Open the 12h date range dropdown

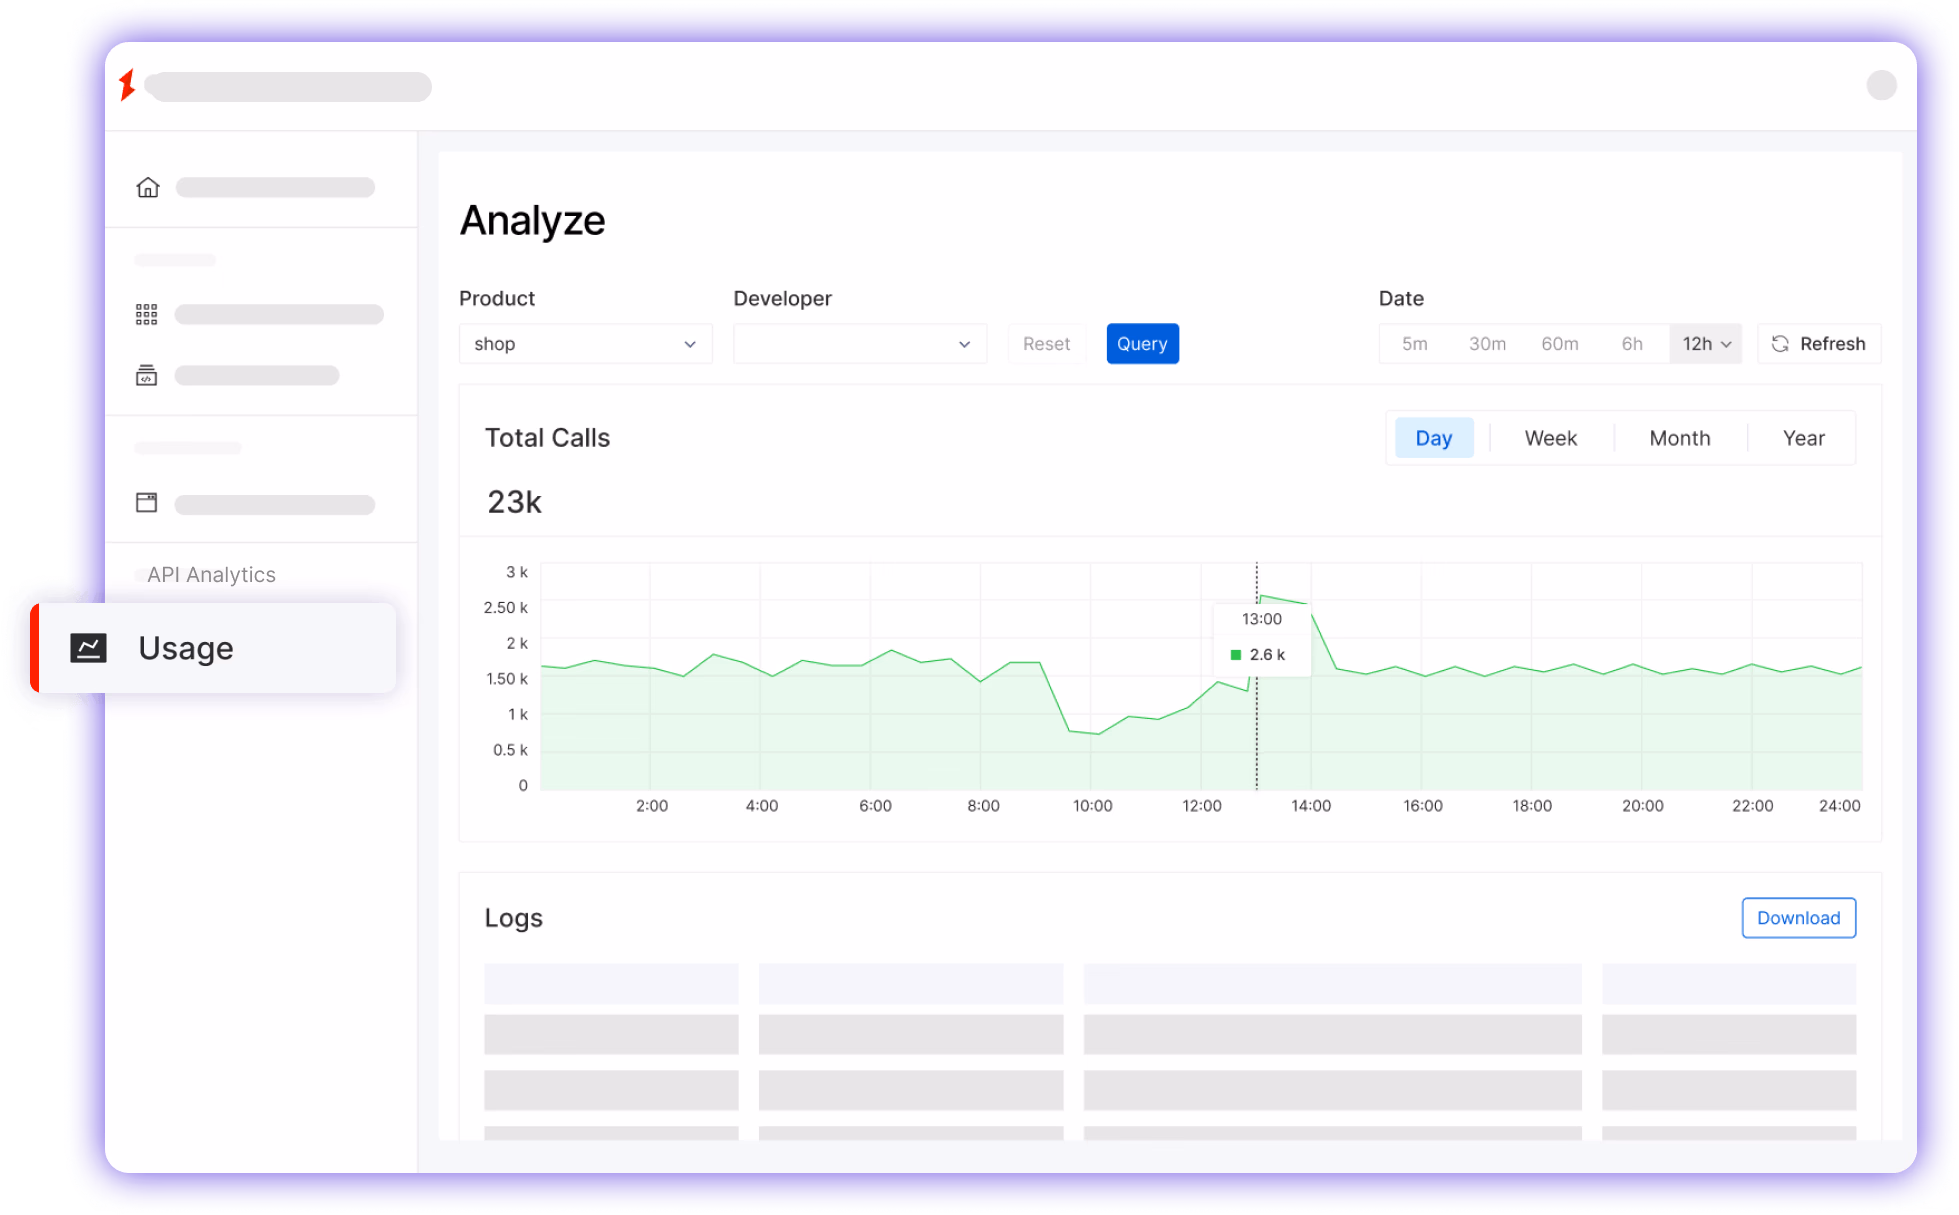coord(1705,343)
